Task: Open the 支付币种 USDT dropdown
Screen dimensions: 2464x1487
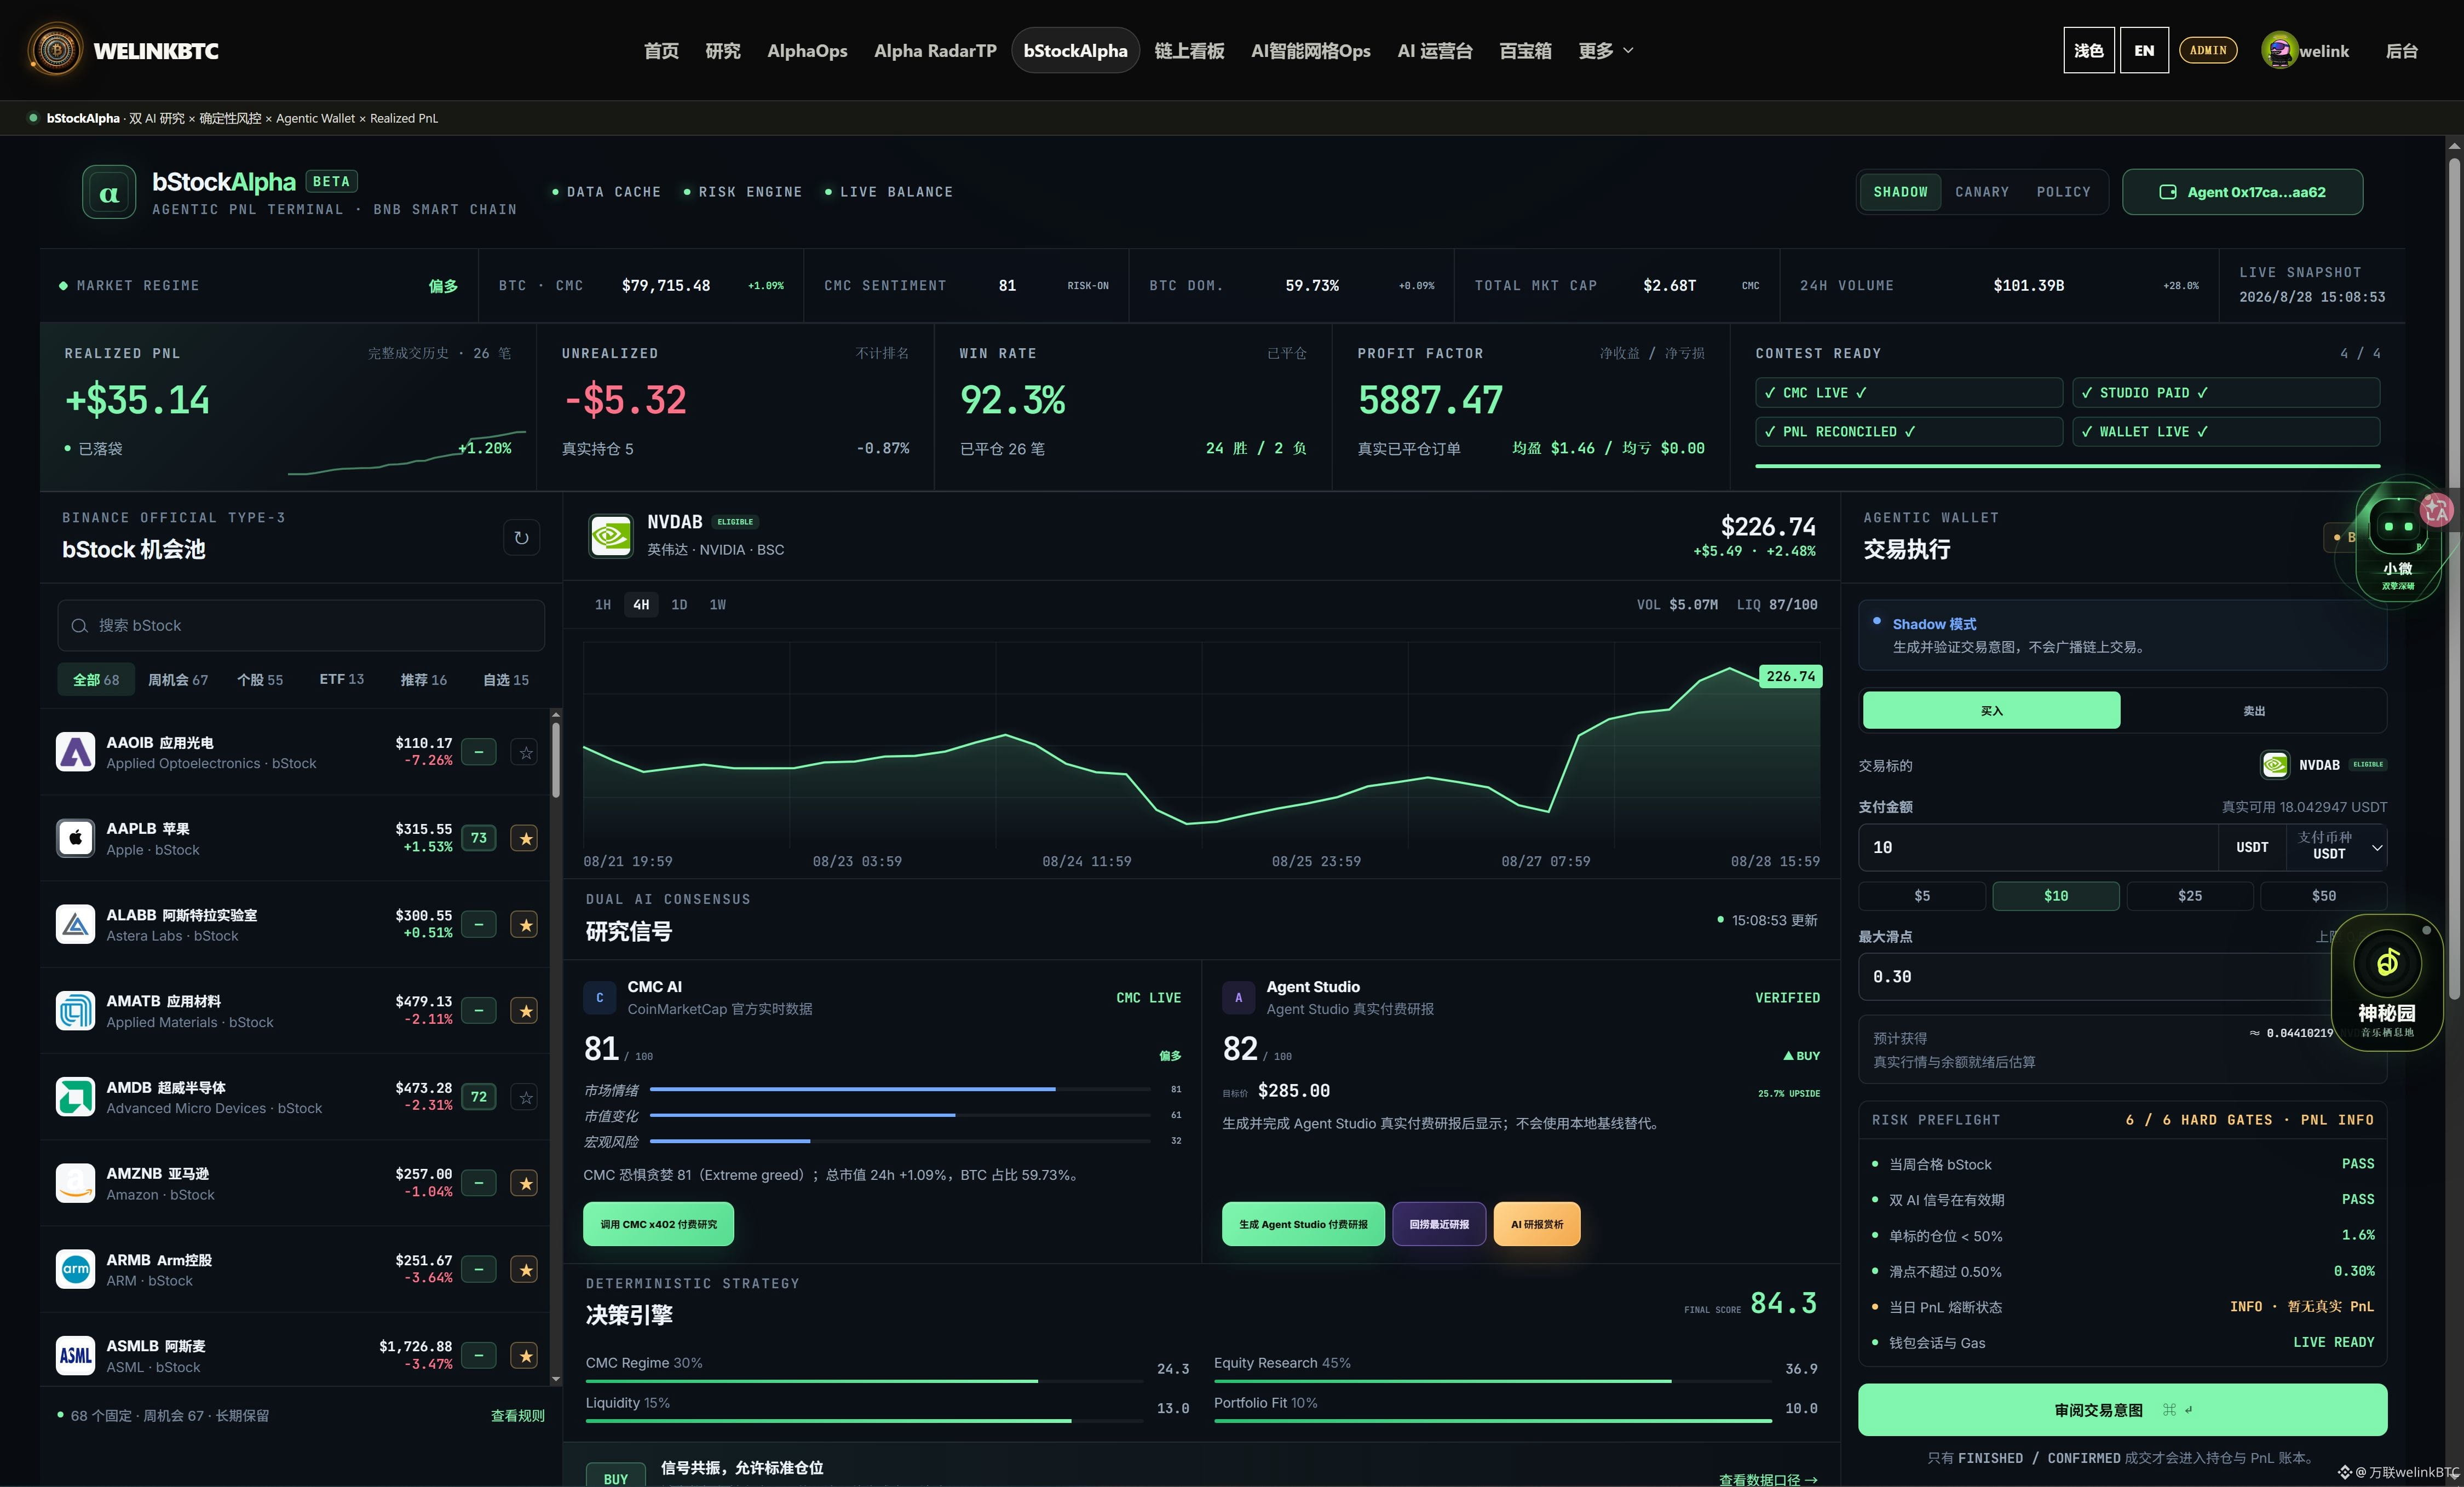Action: click(2337, 847)
